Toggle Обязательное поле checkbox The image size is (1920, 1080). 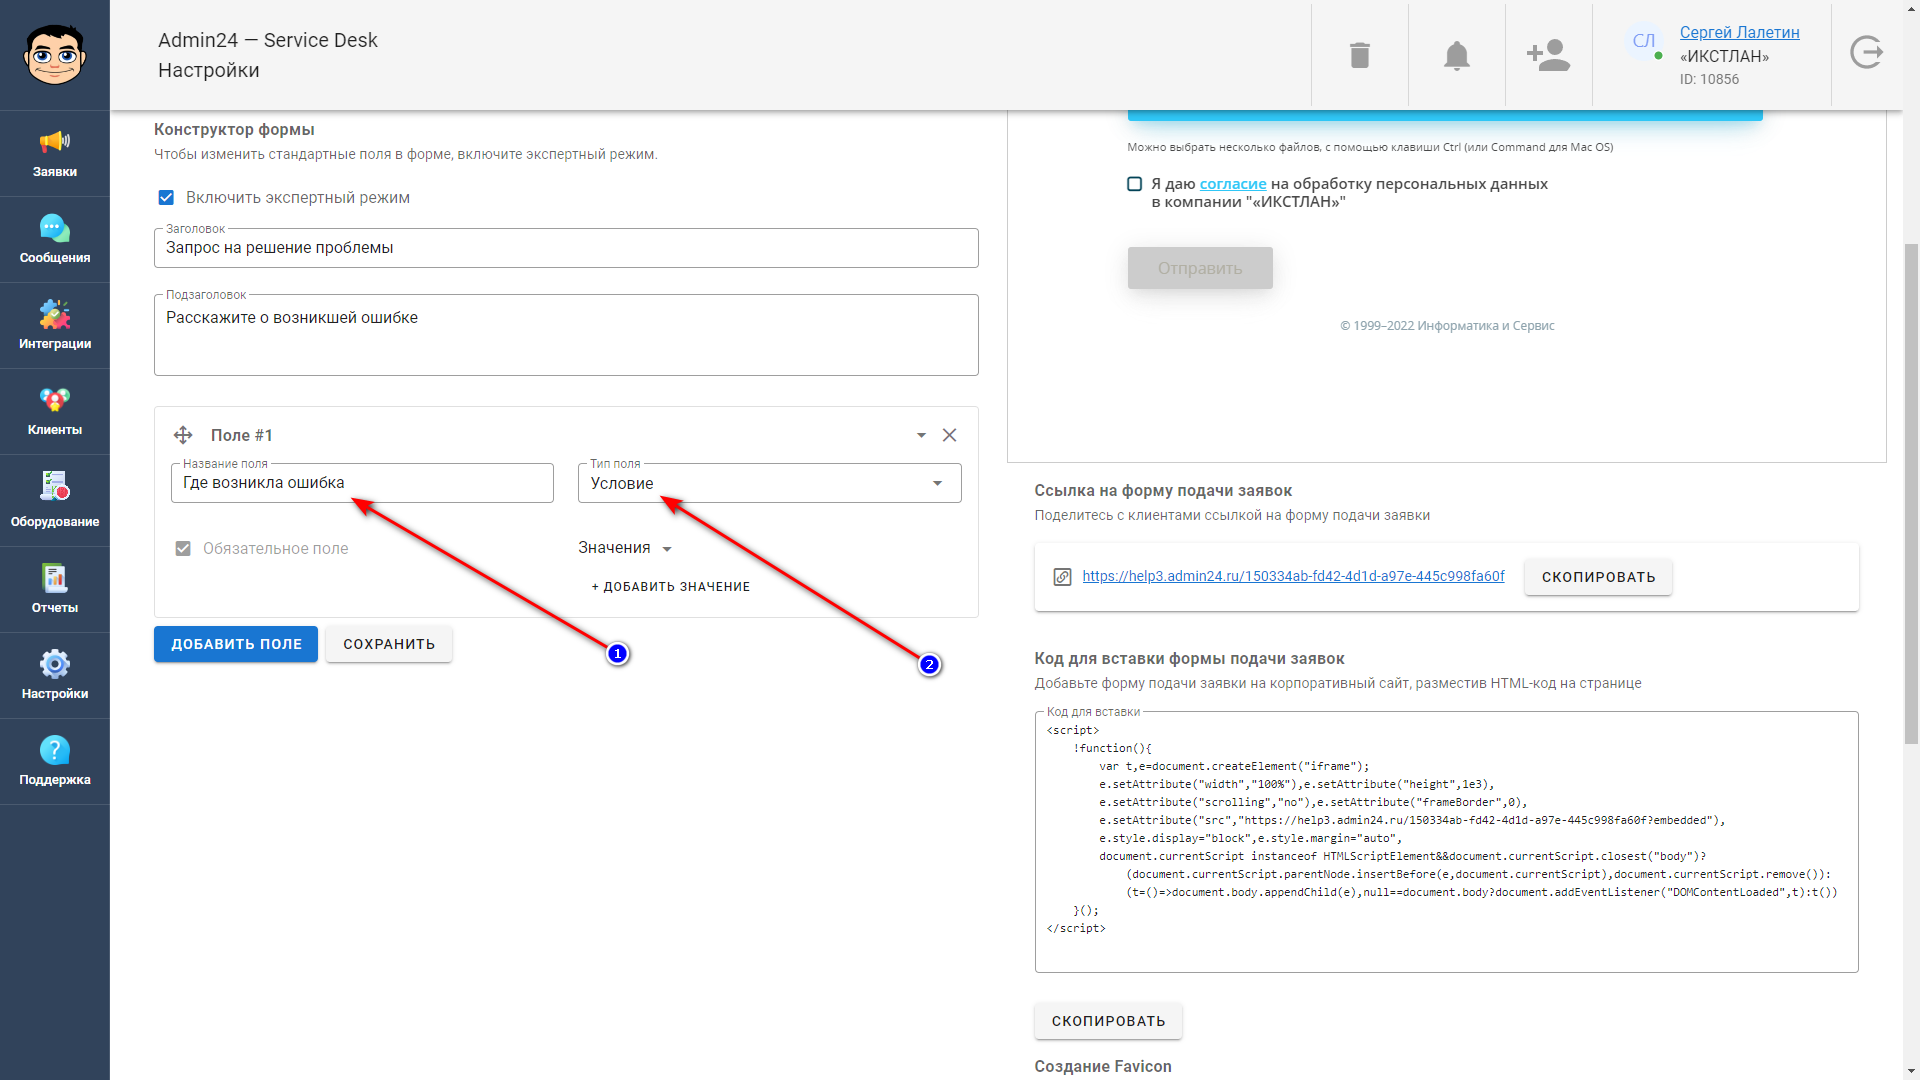pos(183,549)
